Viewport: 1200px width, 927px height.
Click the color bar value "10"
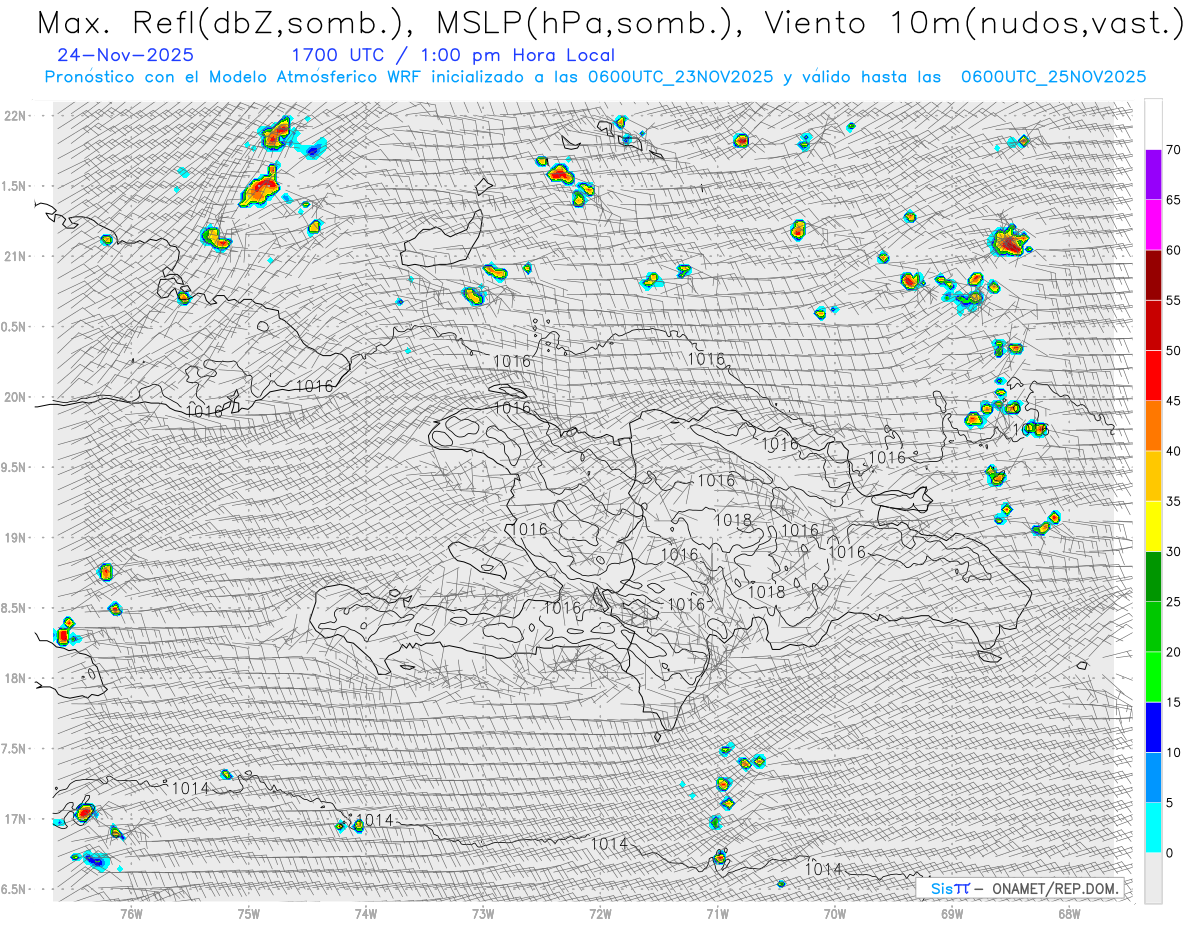click(x=1173, y=752)
